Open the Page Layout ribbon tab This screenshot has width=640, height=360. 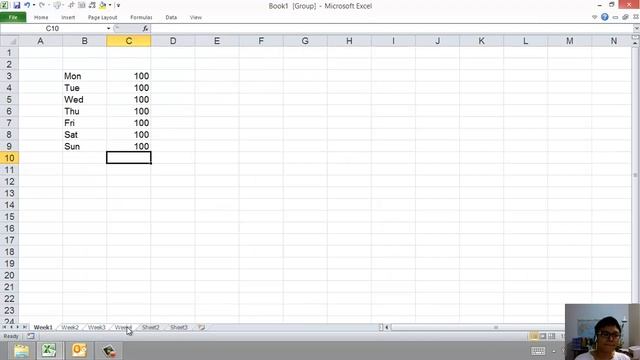click(x=102, y=18)
